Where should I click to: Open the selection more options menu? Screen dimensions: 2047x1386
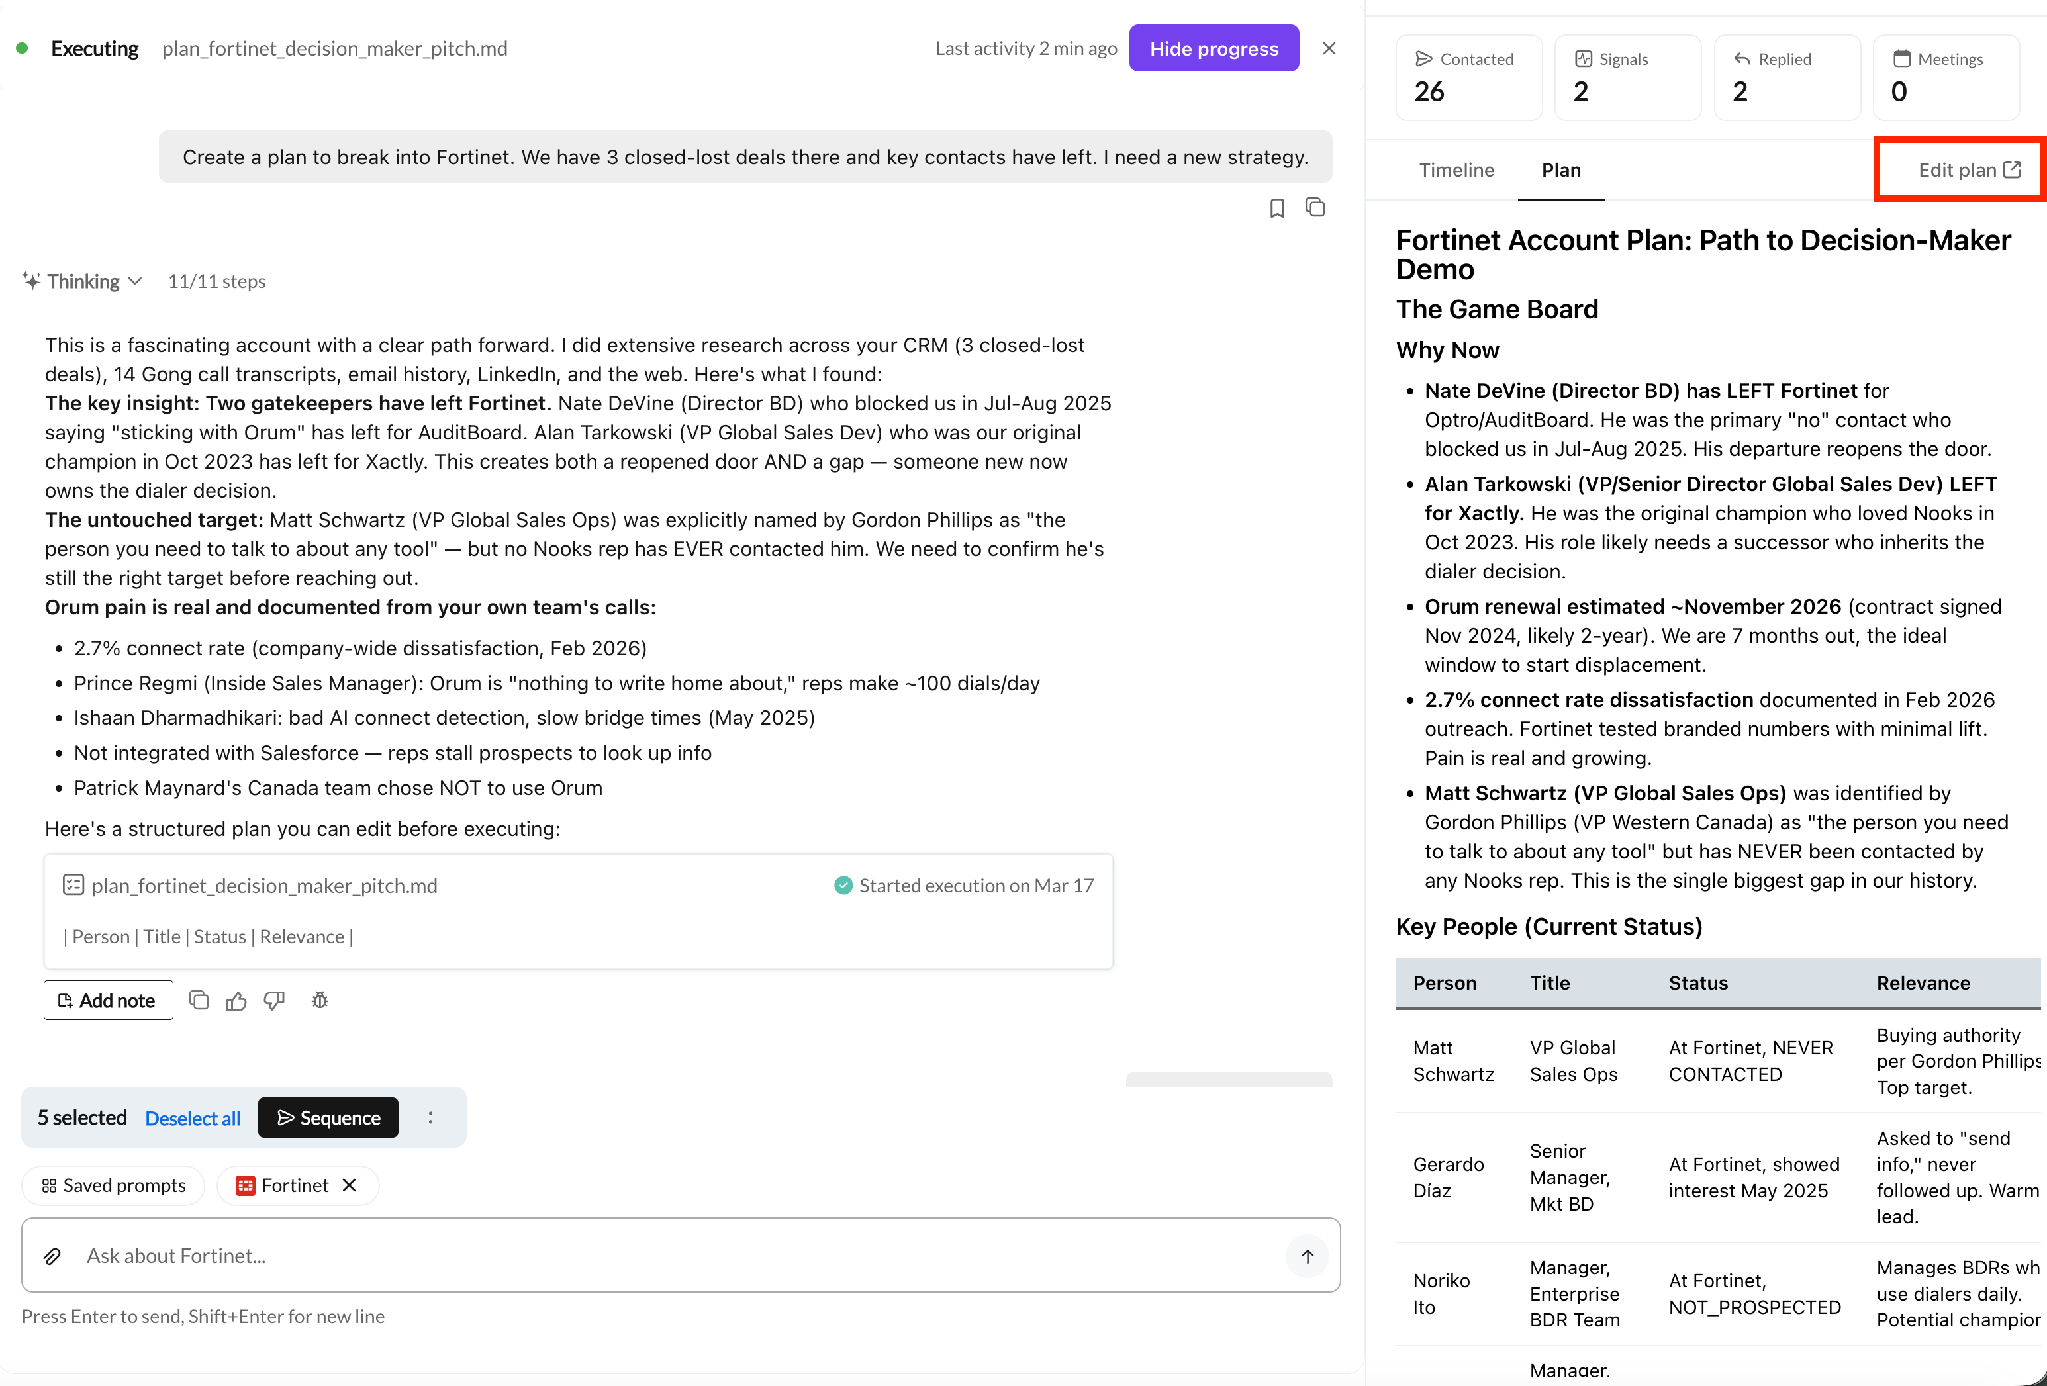(x=431, y=1117)
